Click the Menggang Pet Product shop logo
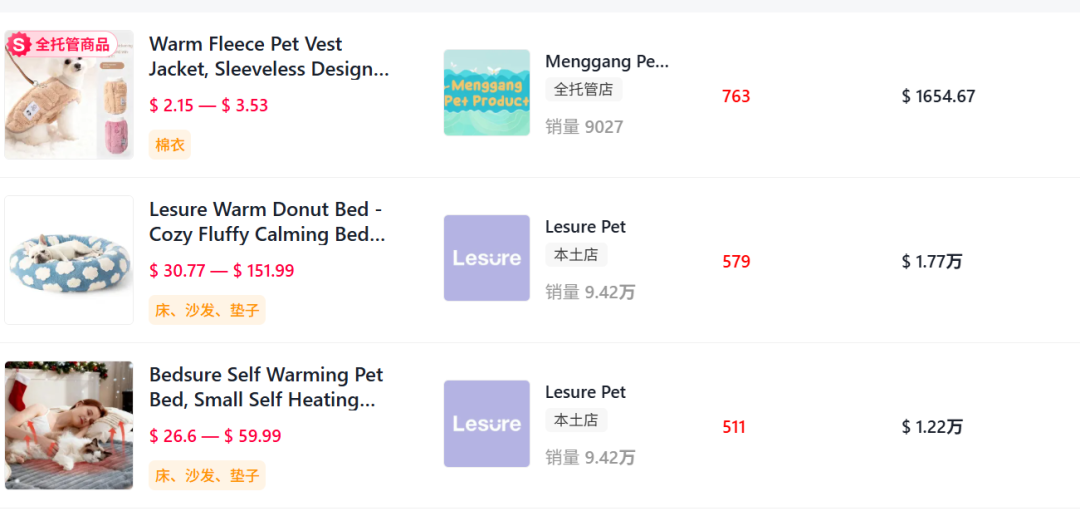The image size is (1080, 511). (486, 93)
